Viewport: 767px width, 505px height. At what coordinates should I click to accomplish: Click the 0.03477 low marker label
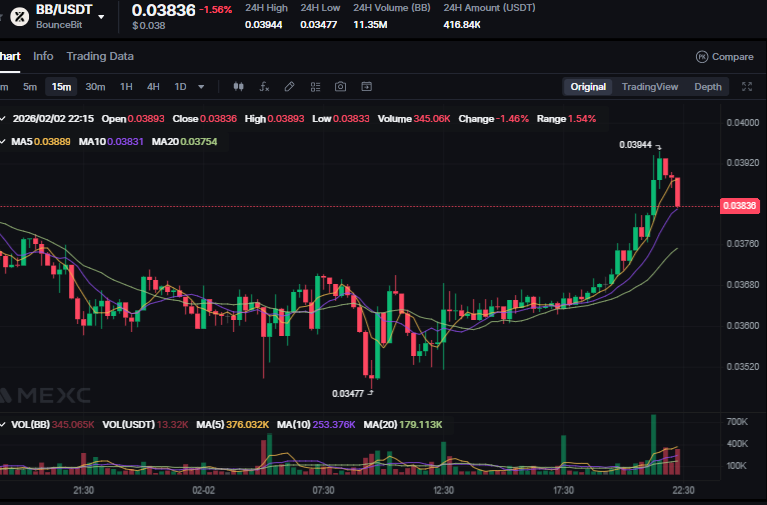[348, 393]
